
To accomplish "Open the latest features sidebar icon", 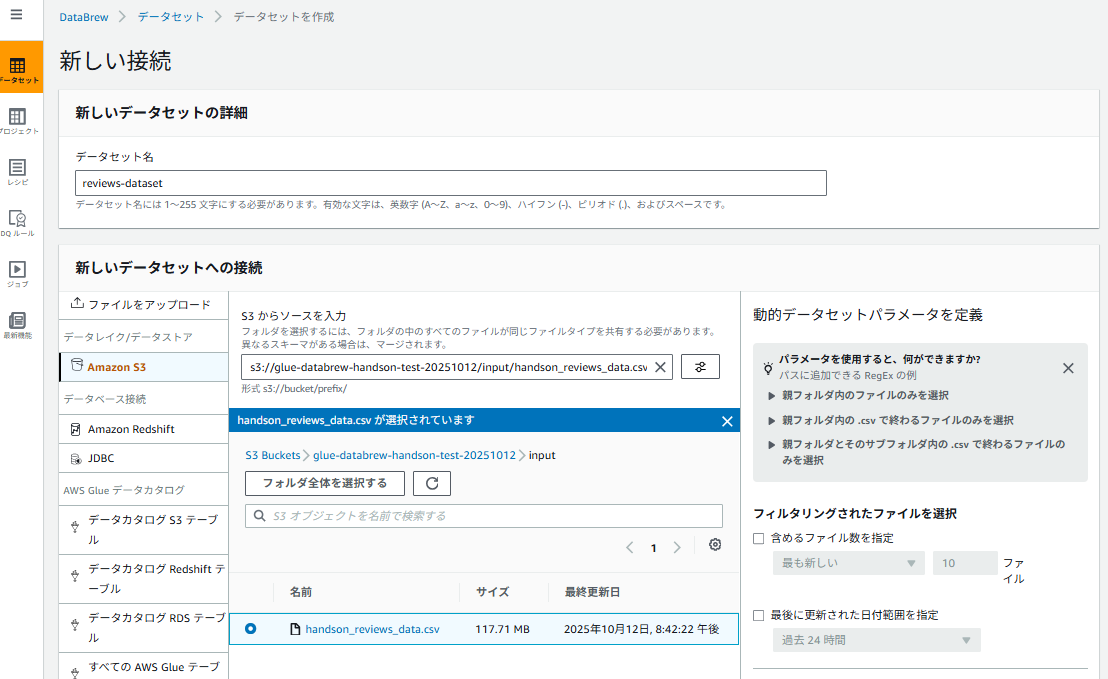I will [x=18, y=325].
